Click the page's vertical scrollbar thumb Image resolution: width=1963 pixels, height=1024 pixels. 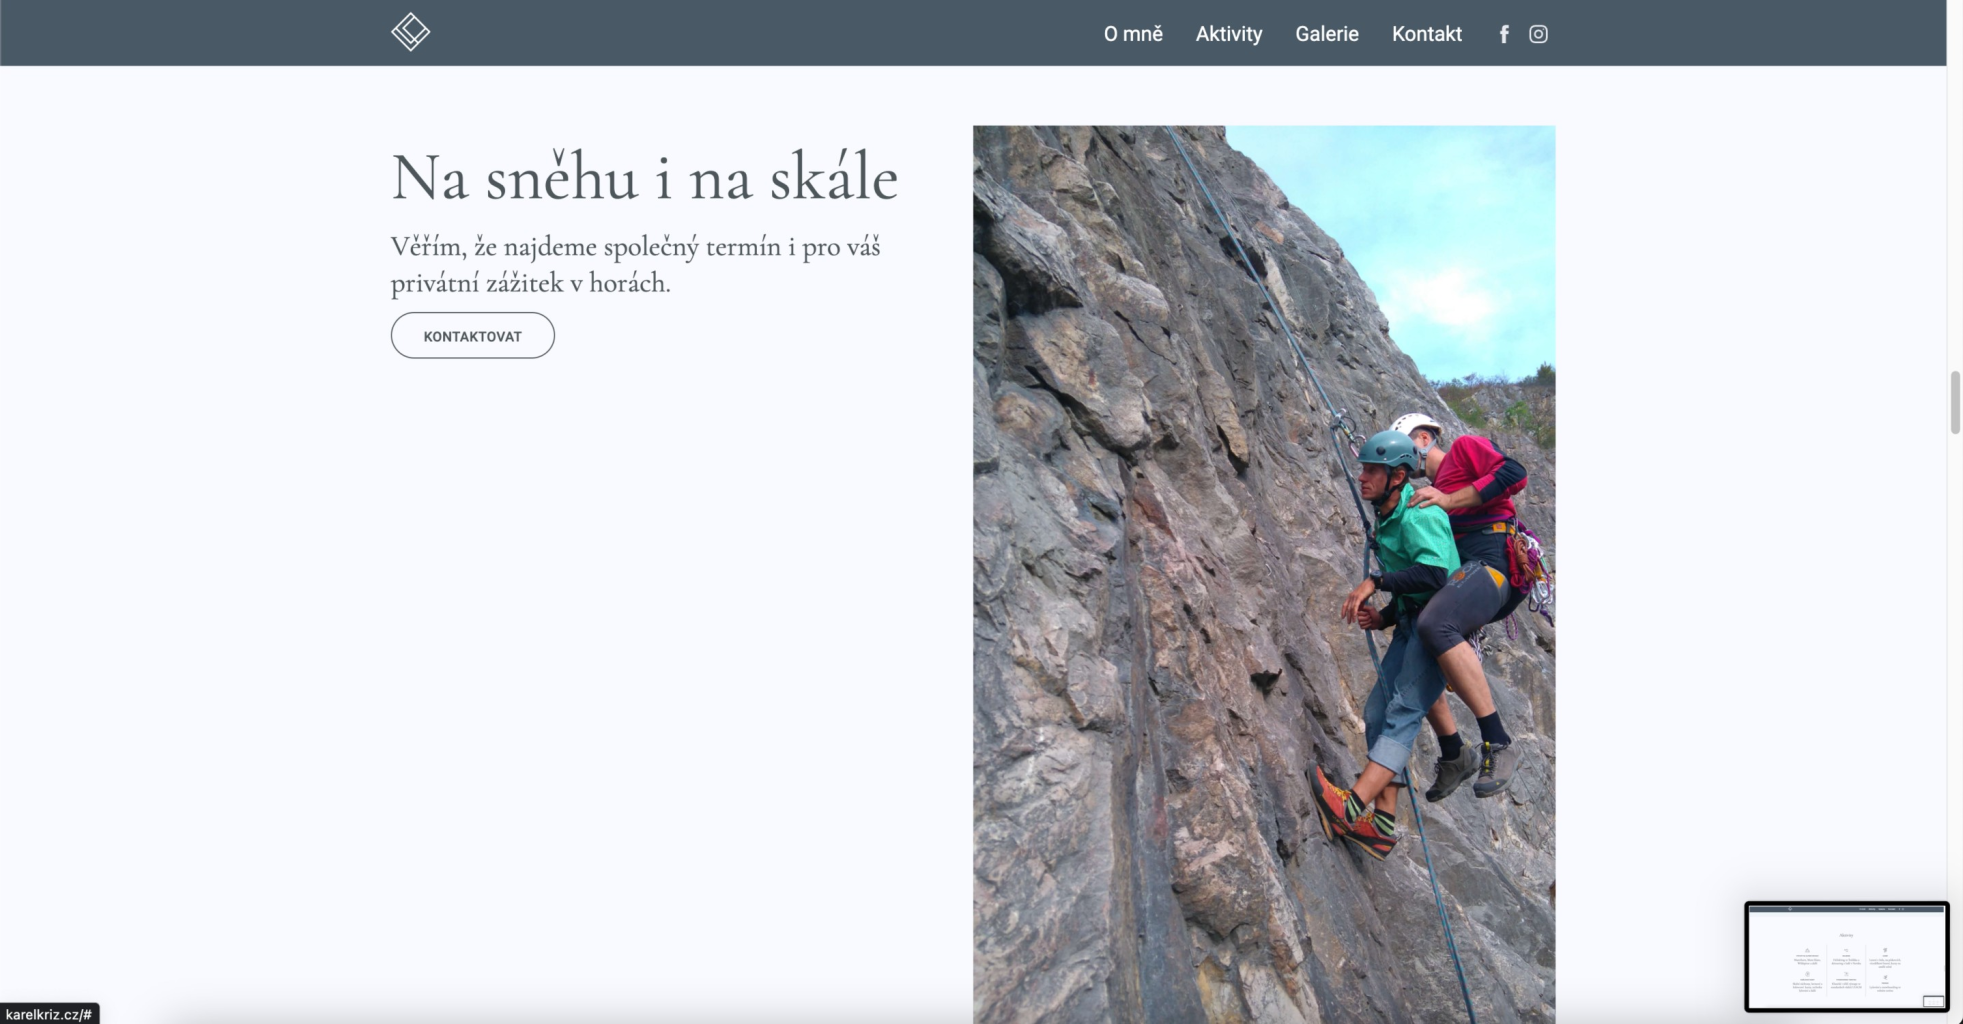click(1954, 402)
